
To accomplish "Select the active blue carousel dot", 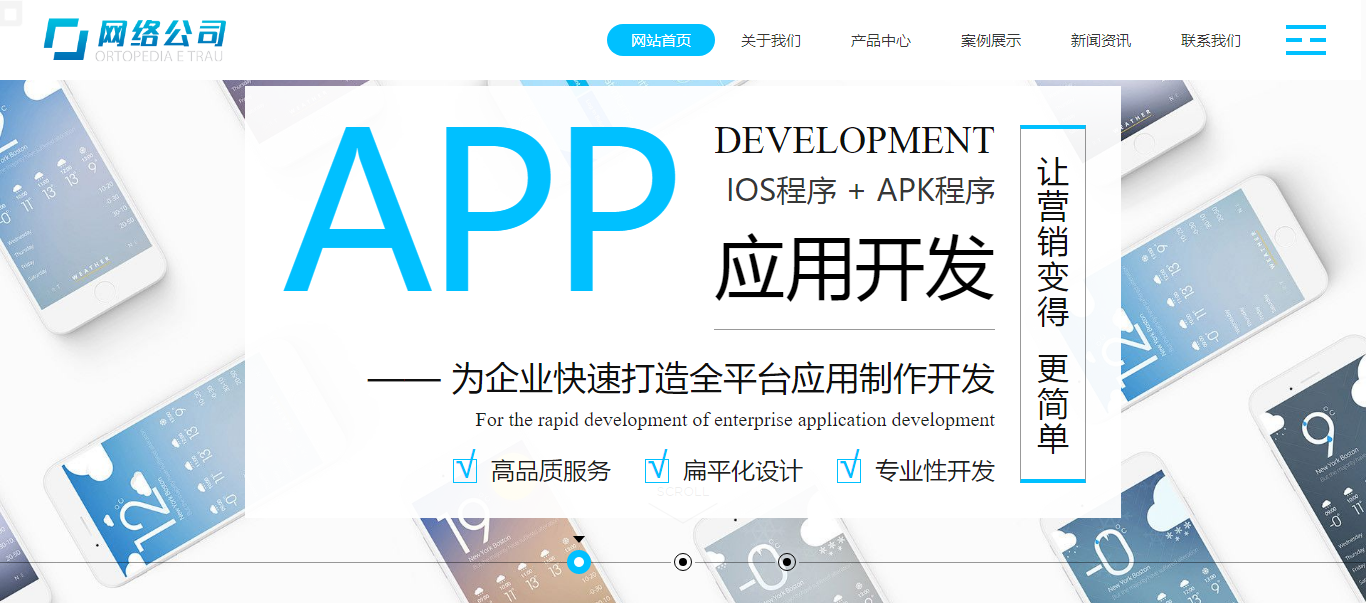I will 579,562.
